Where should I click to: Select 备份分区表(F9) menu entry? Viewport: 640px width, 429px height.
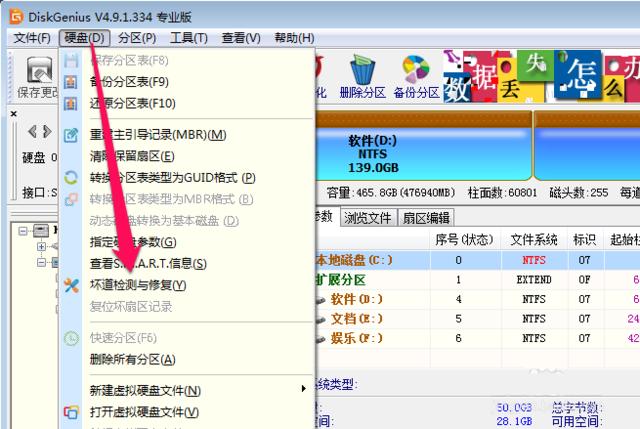129,82
